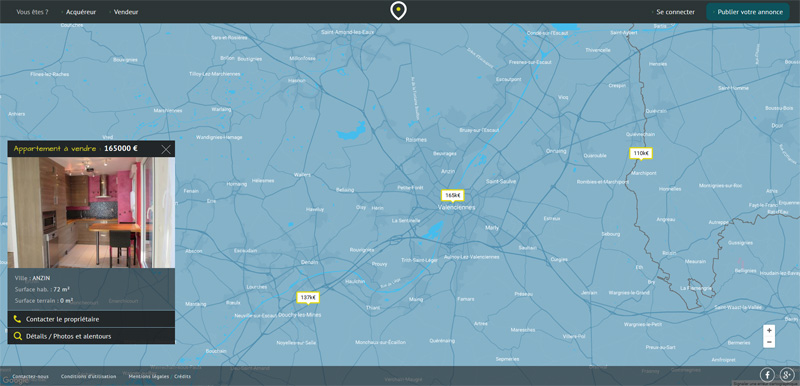
Task: Open Contactez-nous footer link
Action: [30, 376]
